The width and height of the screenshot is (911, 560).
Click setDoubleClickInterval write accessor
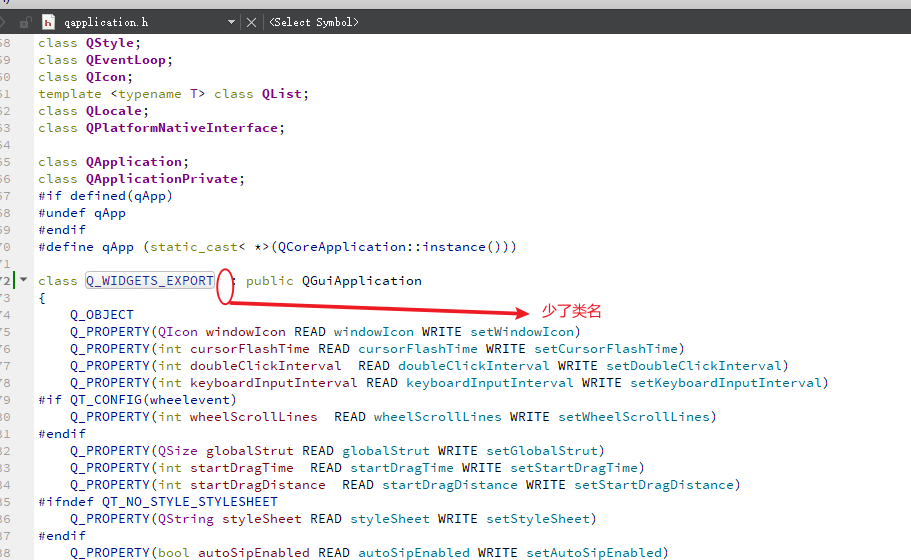click(x=694, y=365)
